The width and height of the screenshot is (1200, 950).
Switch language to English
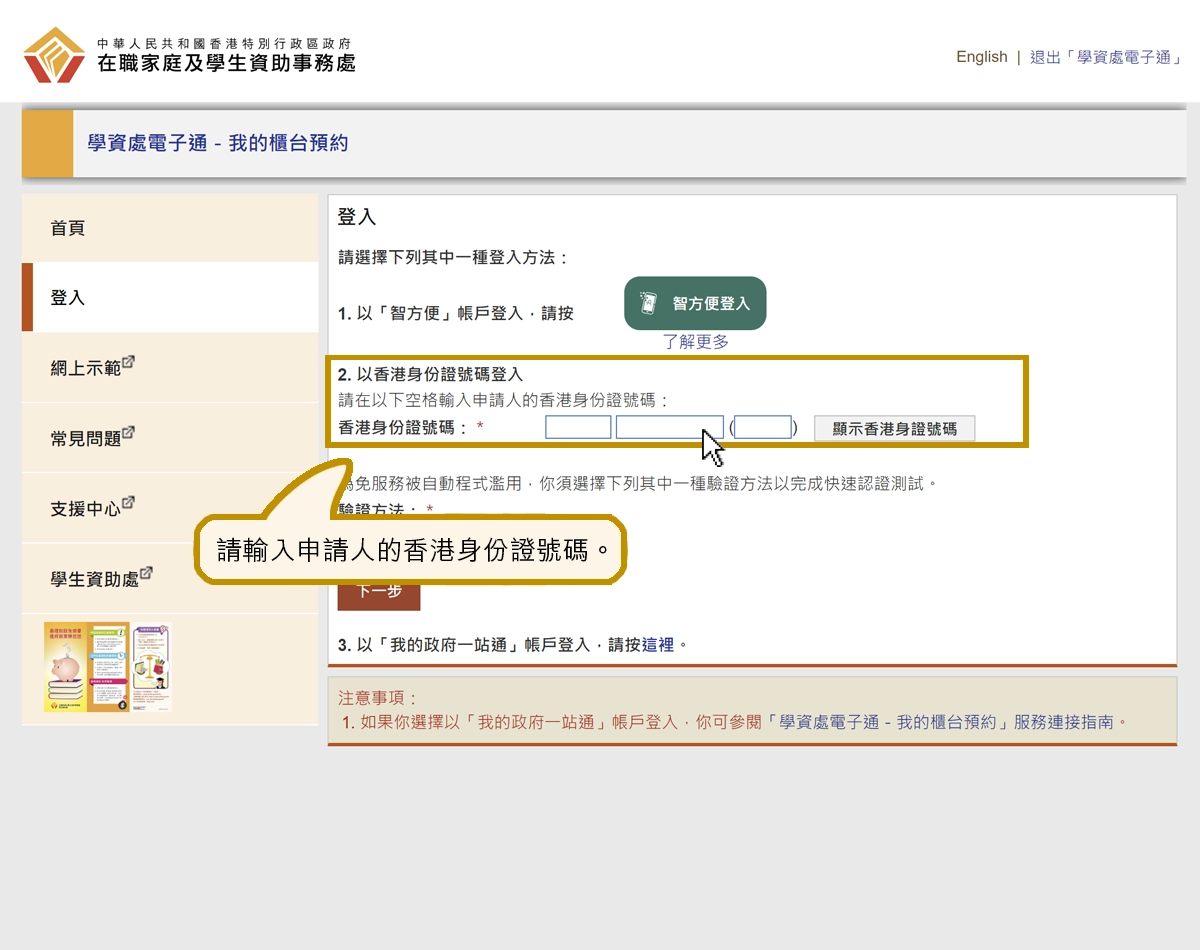[981, 57]
